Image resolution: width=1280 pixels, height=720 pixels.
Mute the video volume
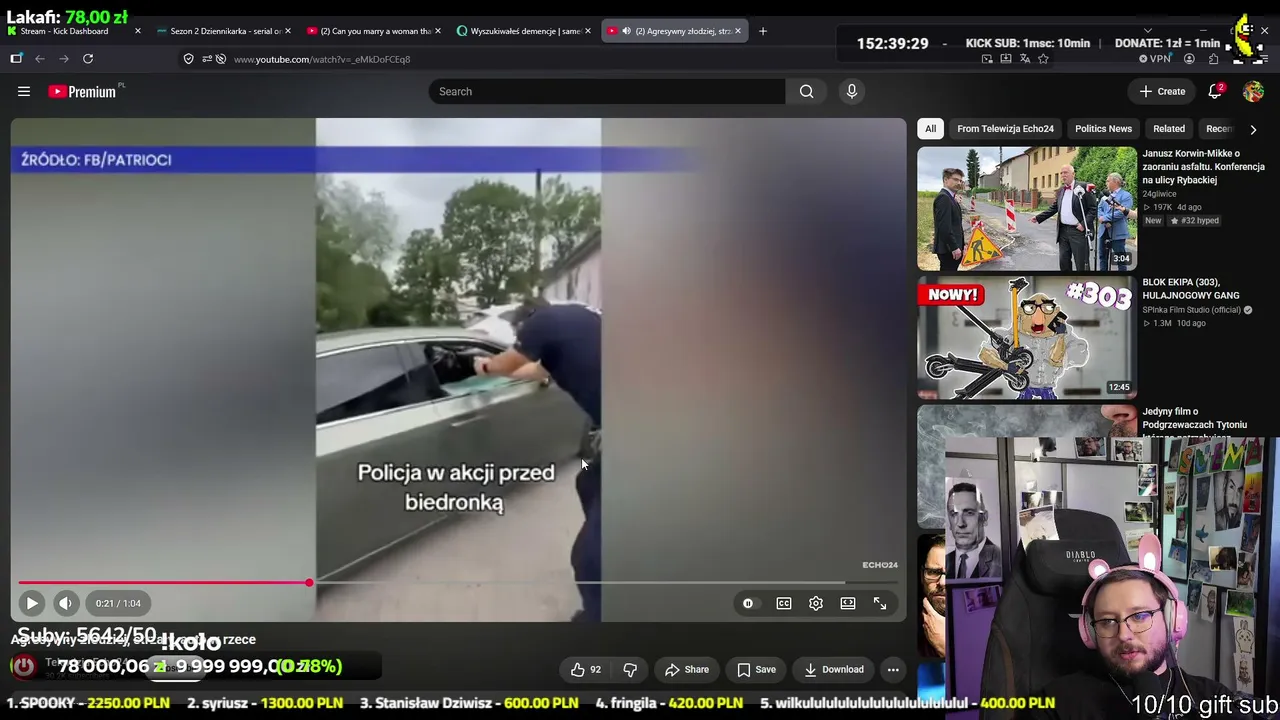point(65,603)
